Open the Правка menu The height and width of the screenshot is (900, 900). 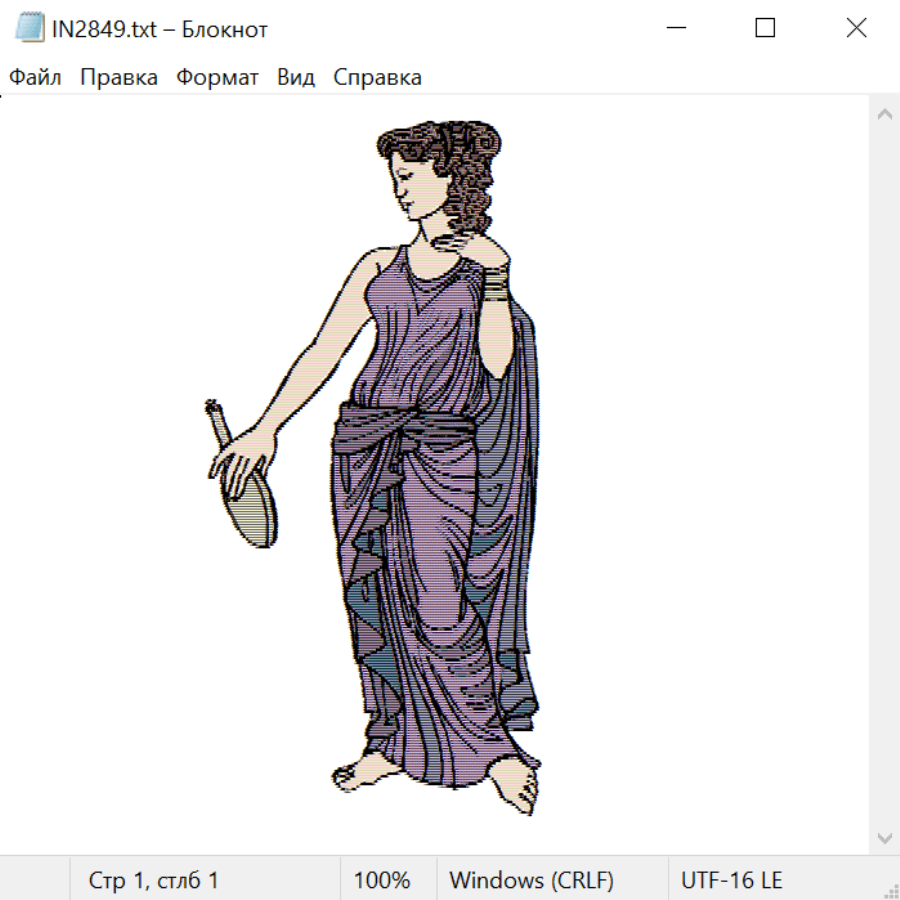tap(118, 78)
